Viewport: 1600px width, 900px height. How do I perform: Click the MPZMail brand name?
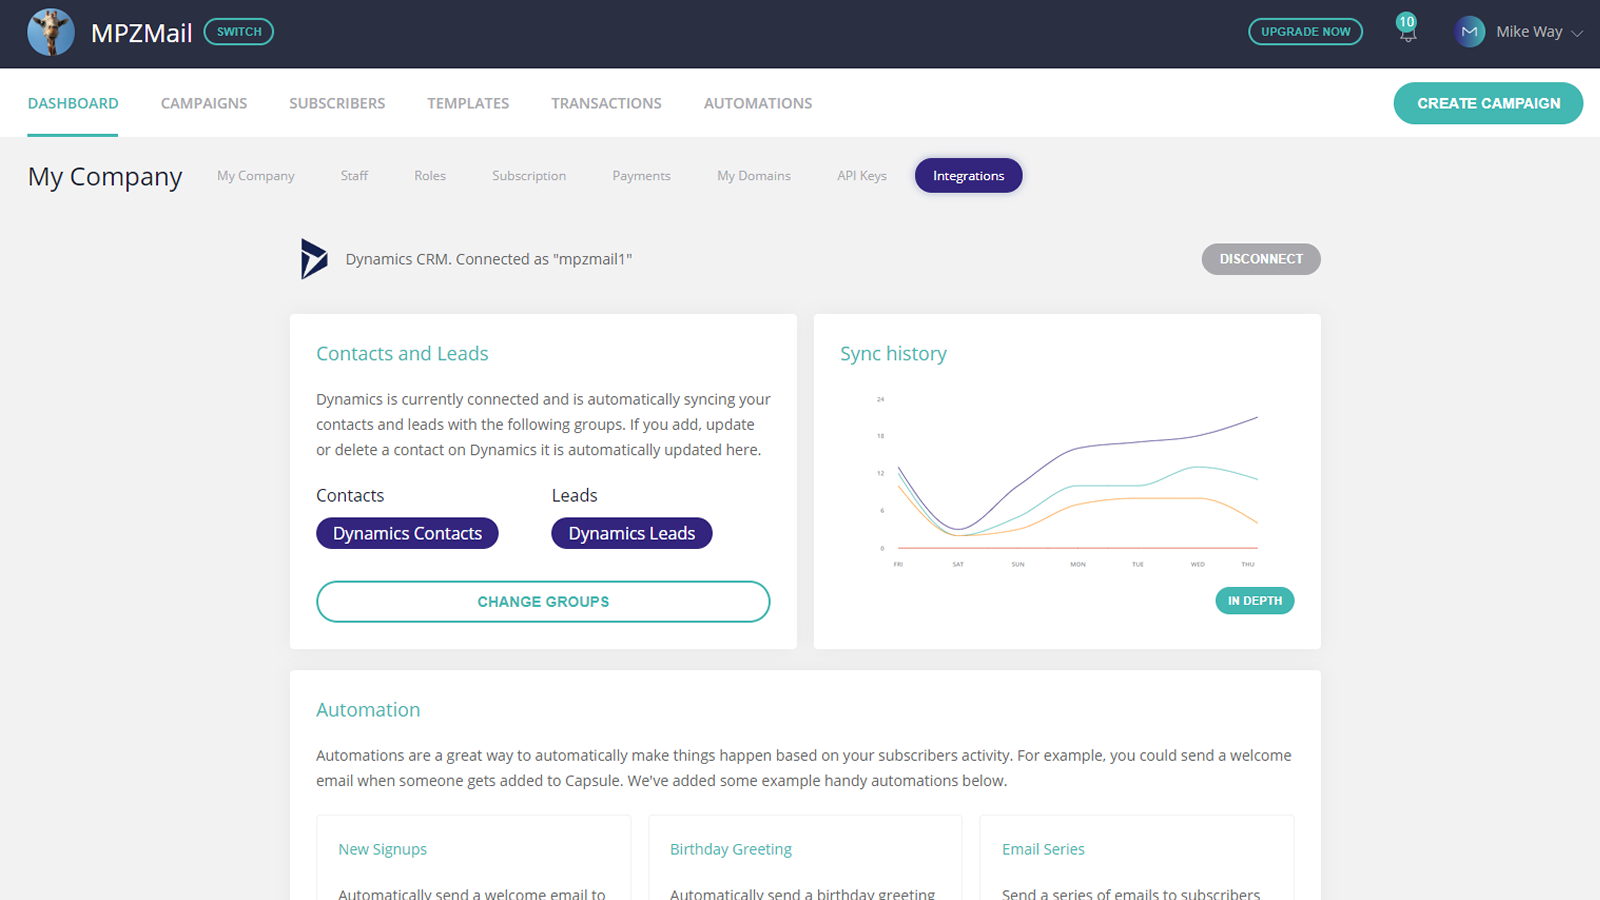141,33
